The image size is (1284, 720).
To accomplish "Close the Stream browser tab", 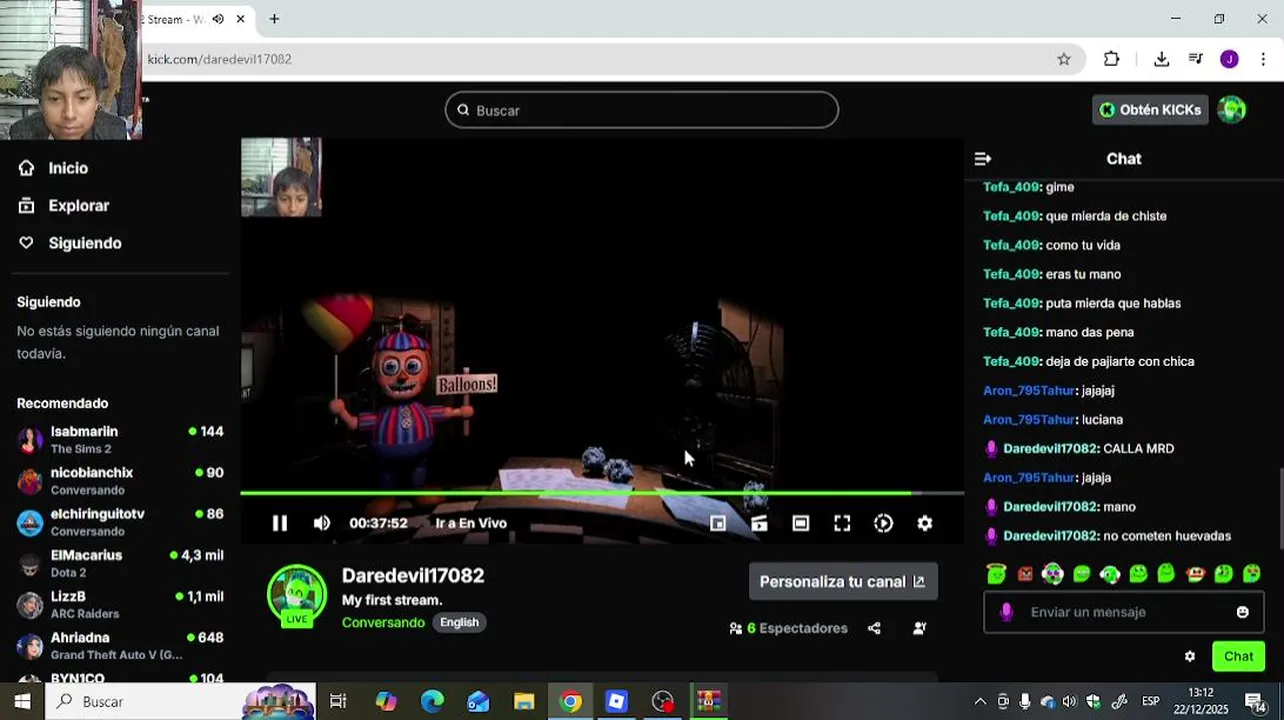I will (240, 19).
